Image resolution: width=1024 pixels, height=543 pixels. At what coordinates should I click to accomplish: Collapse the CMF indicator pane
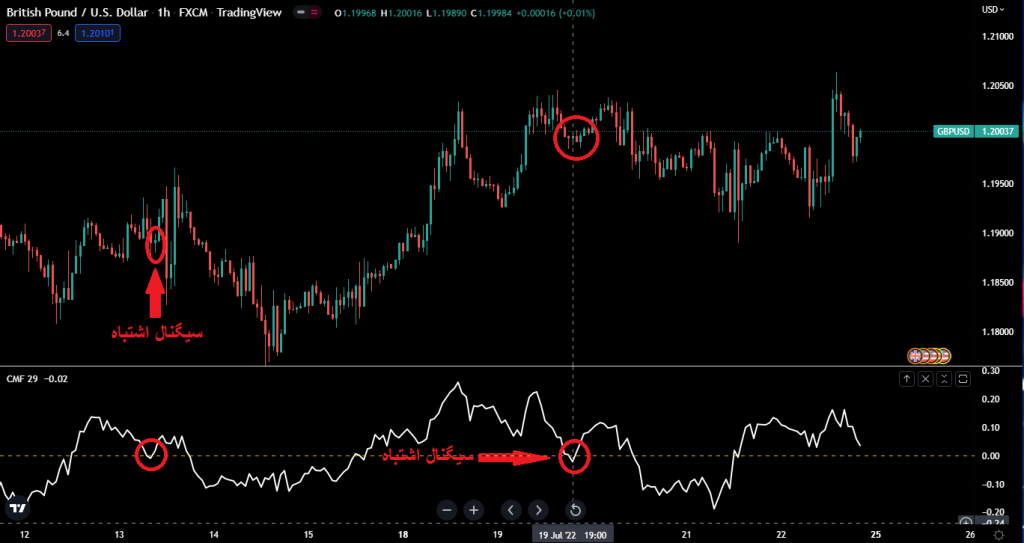[x=945, y=378]
